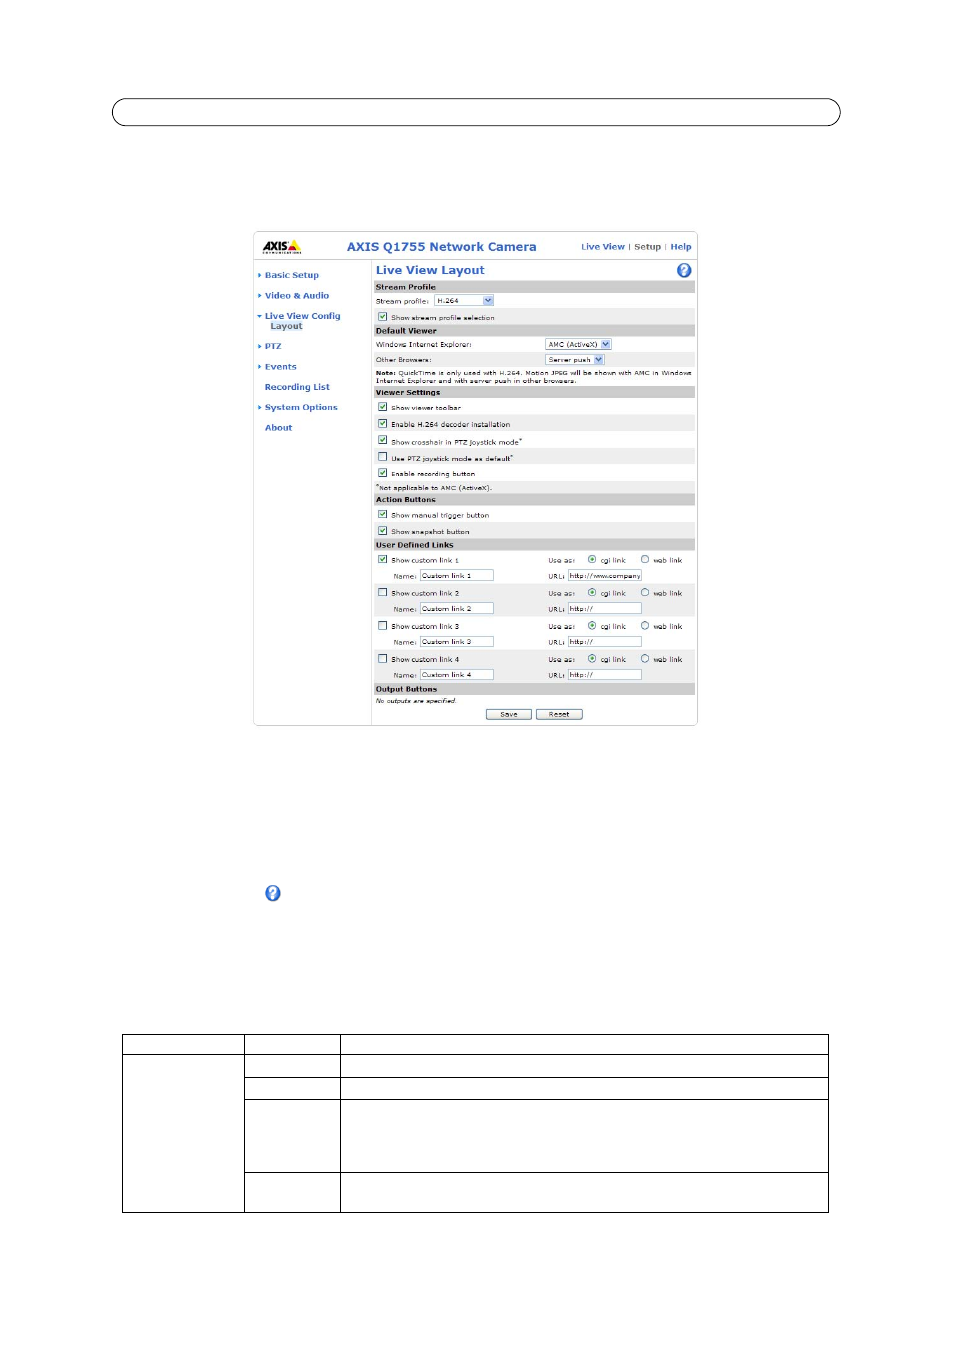Expand Events menu
The height and width of the screenshot is (1350, 954).
(x=280, y=366)
